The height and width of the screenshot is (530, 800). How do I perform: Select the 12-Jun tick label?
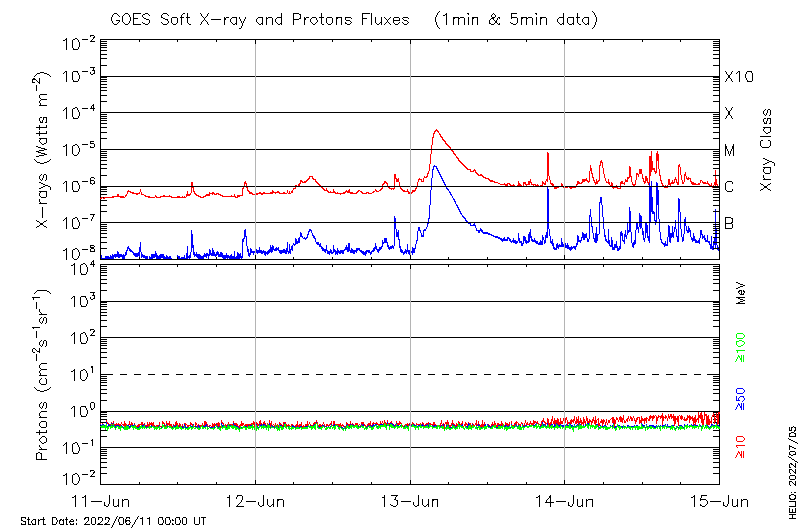(256, 500)
